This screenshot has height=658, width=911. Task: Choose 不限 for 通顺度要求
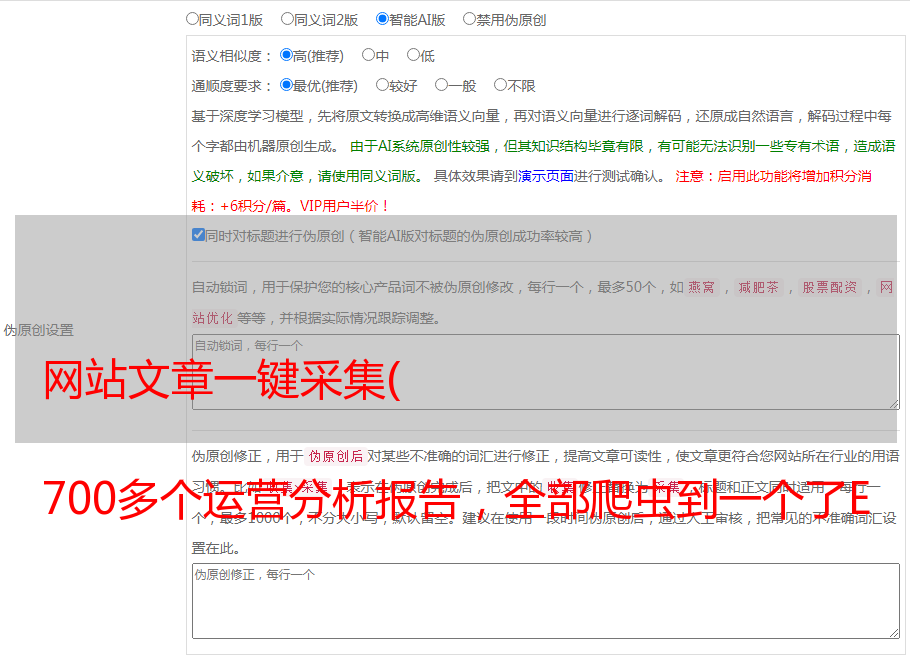[500, 85]
